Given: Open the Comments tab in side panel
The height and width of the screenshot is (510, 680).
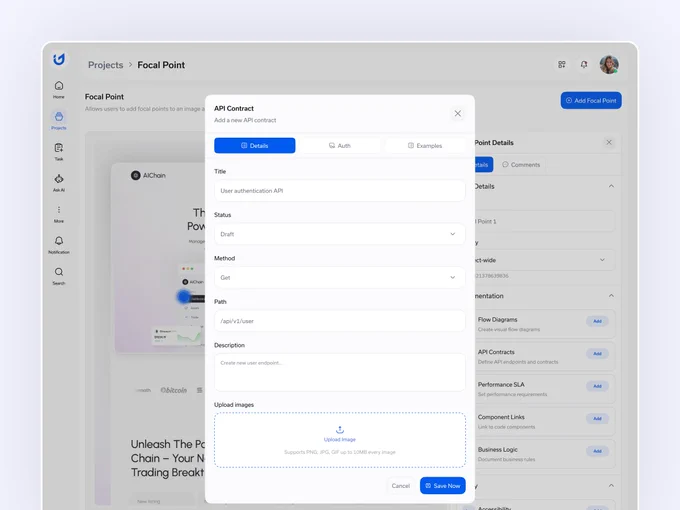Looking at the screenshot, I should (x=521, y=165).
